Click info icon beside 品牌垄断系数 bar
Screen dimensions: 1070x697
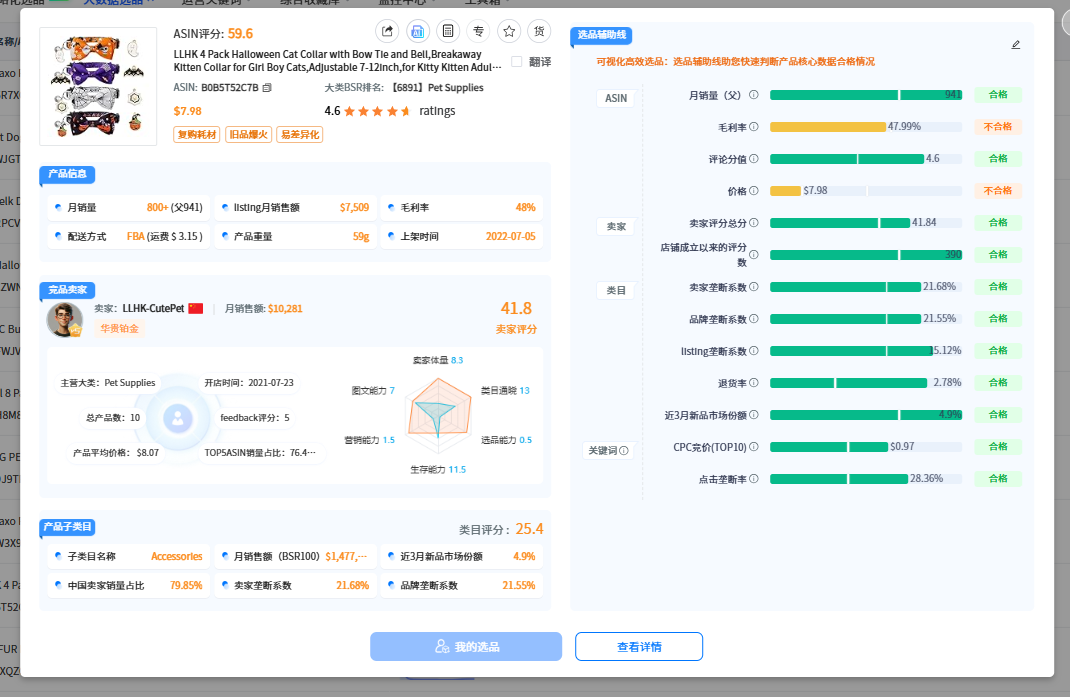tap(753, 319)
